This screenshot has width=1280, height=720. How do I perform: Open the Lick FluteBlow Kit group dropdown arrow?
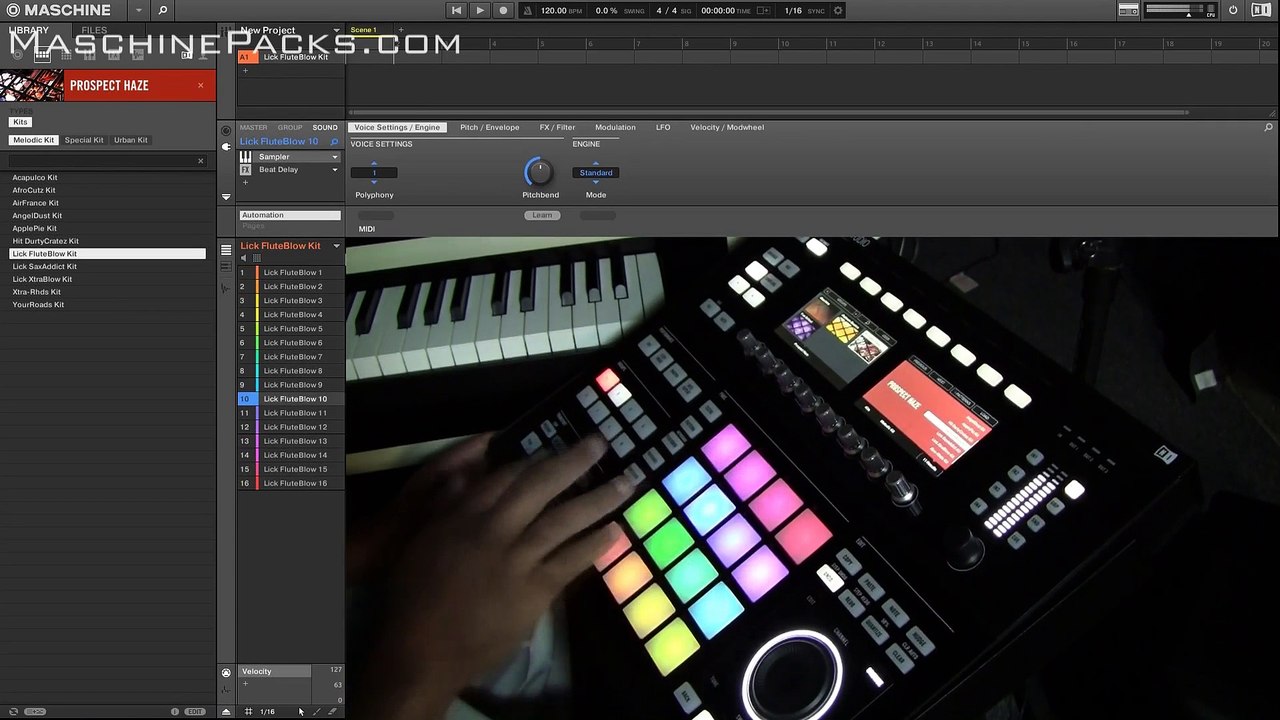(336, 246)
